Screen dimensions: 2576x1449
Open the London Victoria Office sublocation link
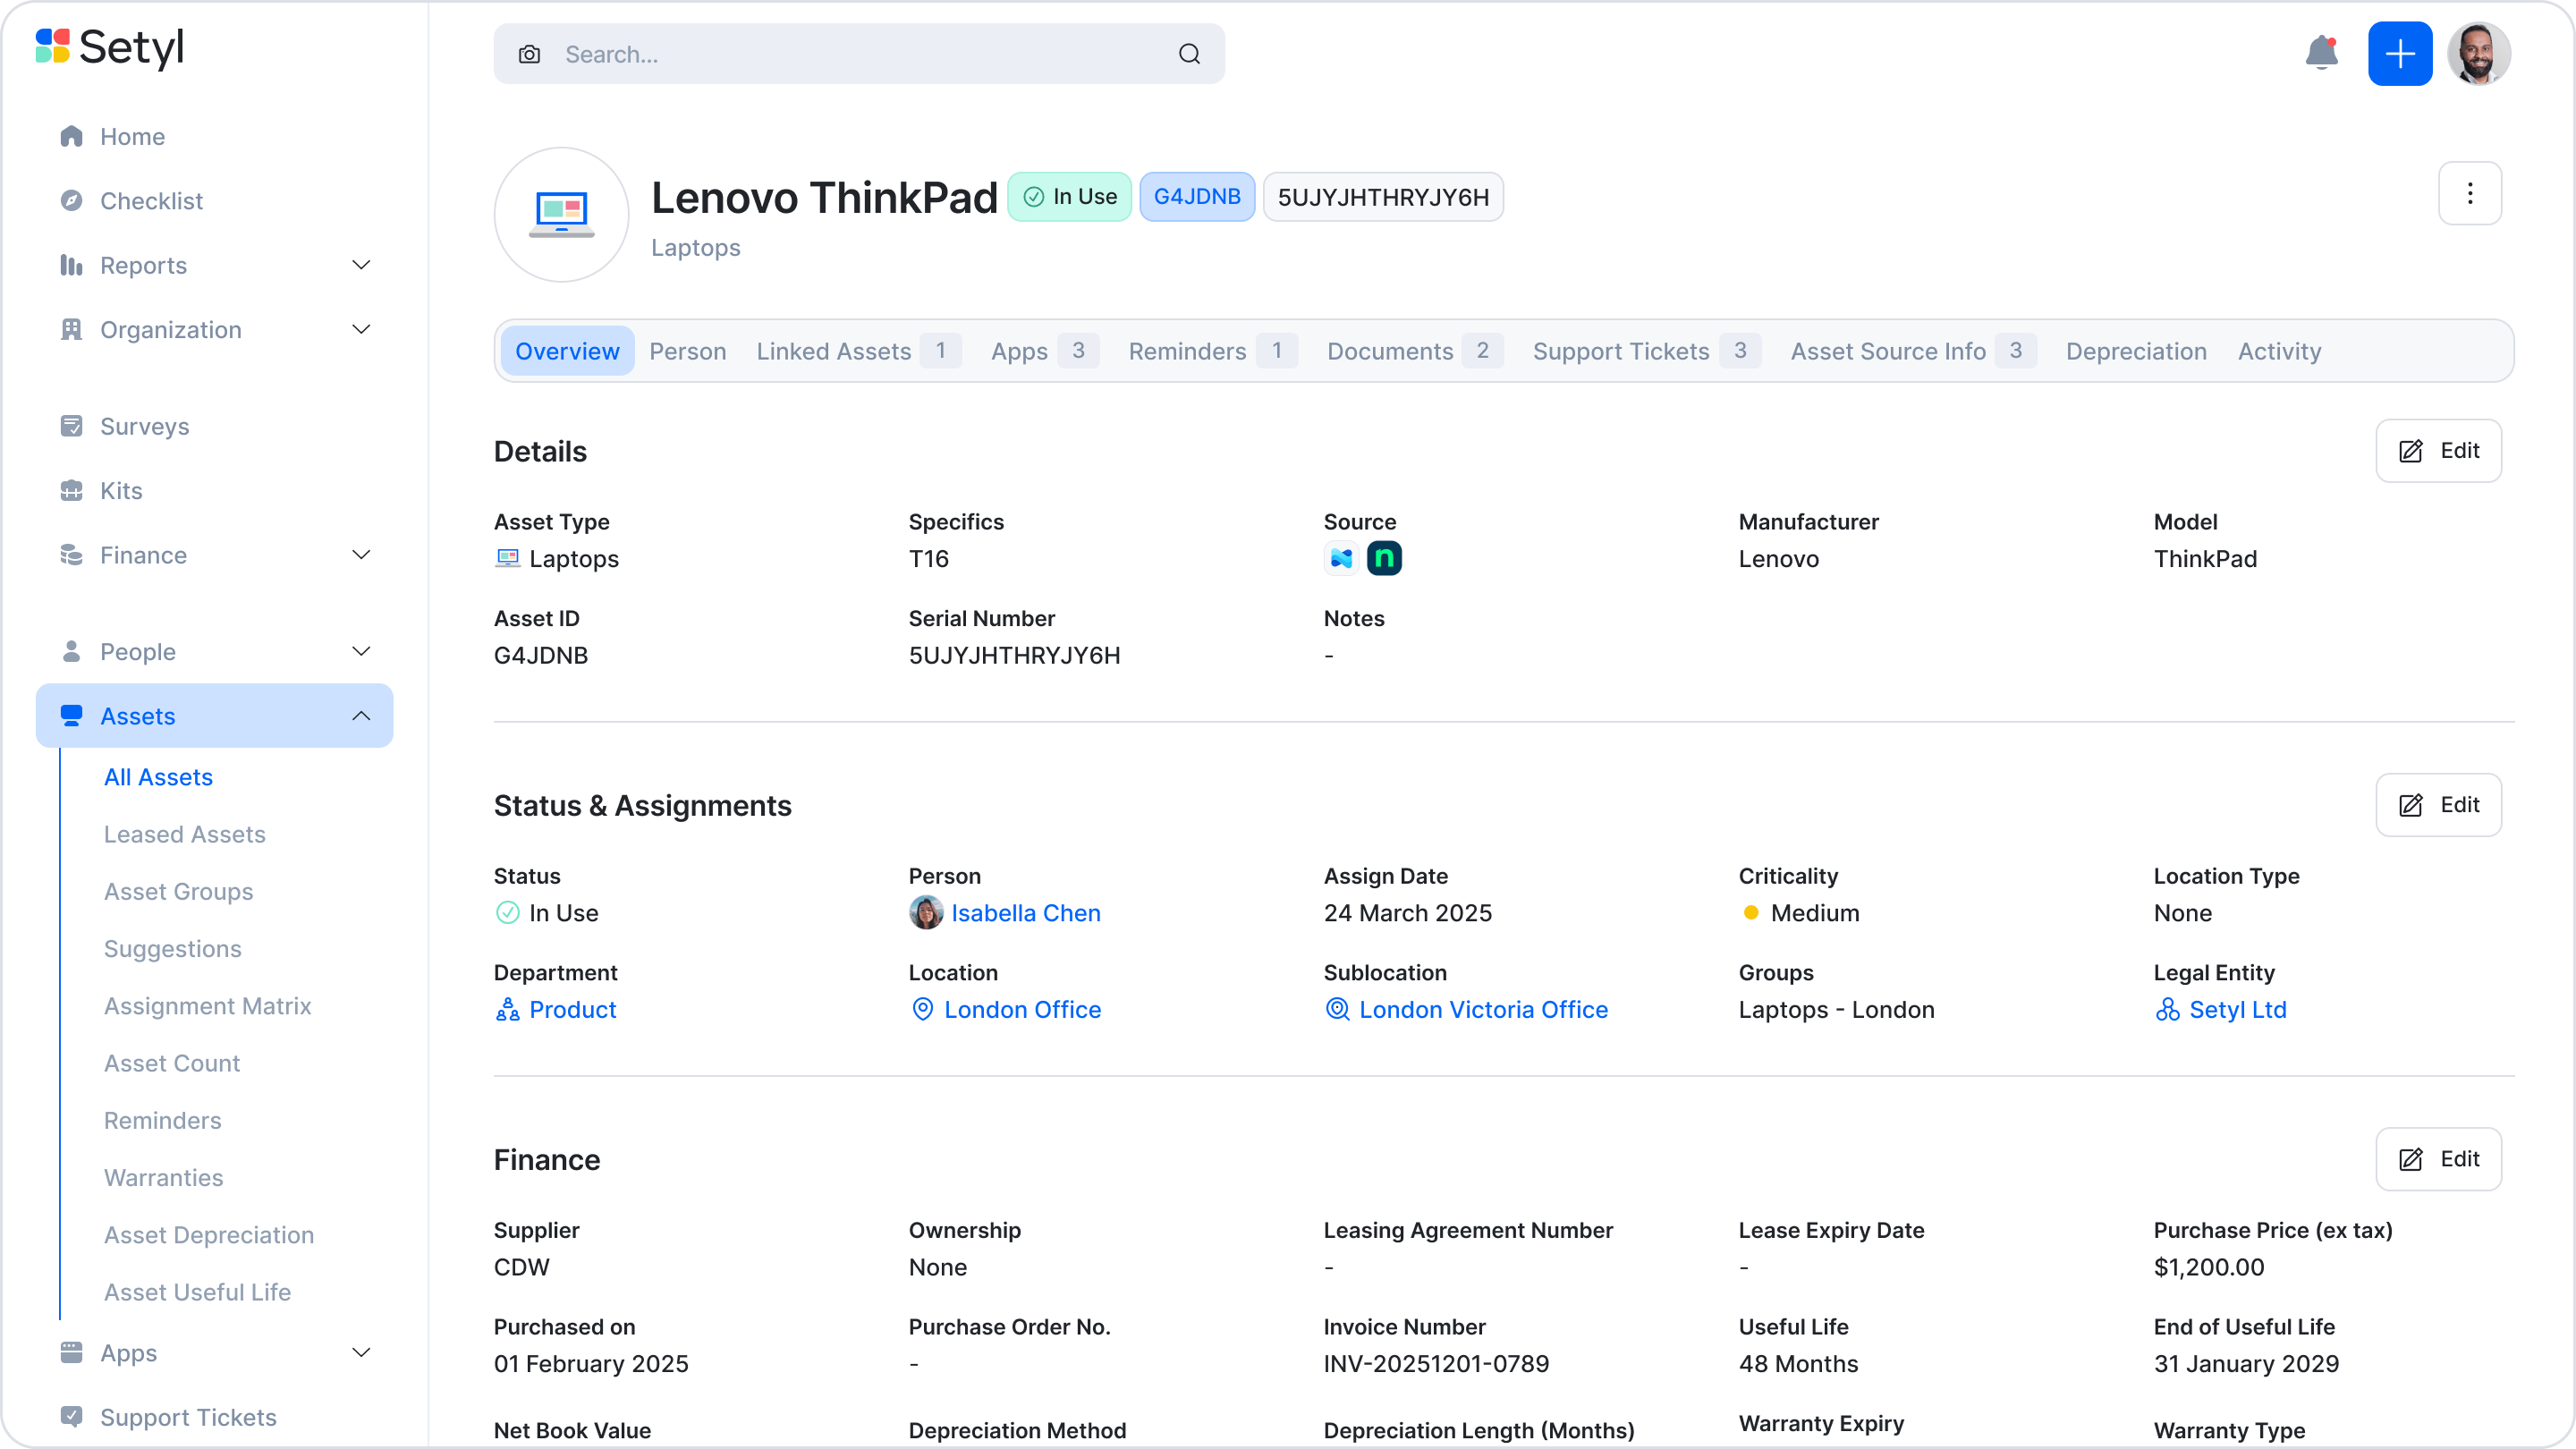click(x=1482, y=1009)
